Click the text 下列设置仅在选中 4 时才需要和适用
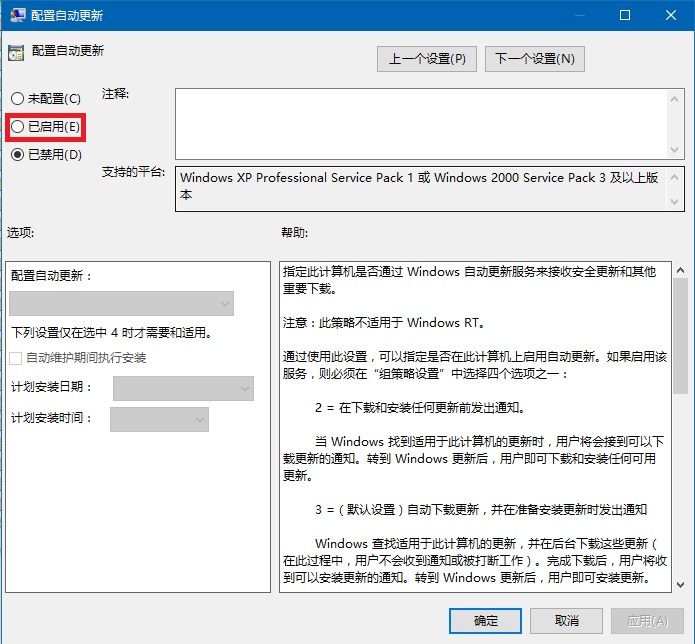 coord(111,332)
